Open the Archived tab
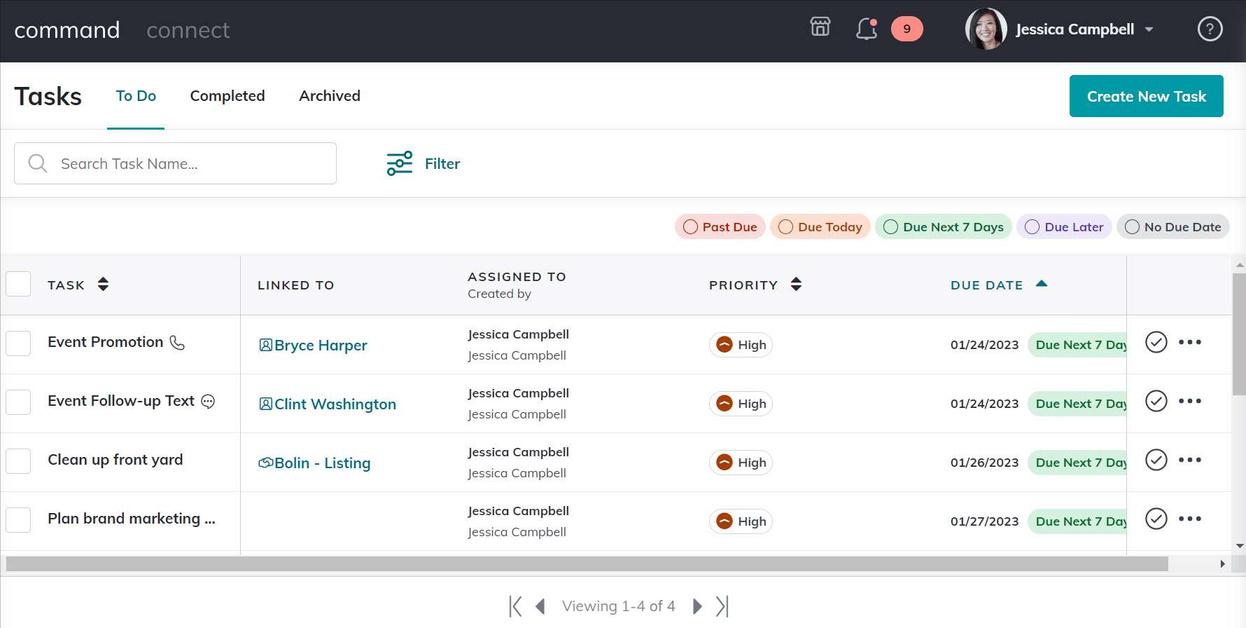 [x=329, y=96]
